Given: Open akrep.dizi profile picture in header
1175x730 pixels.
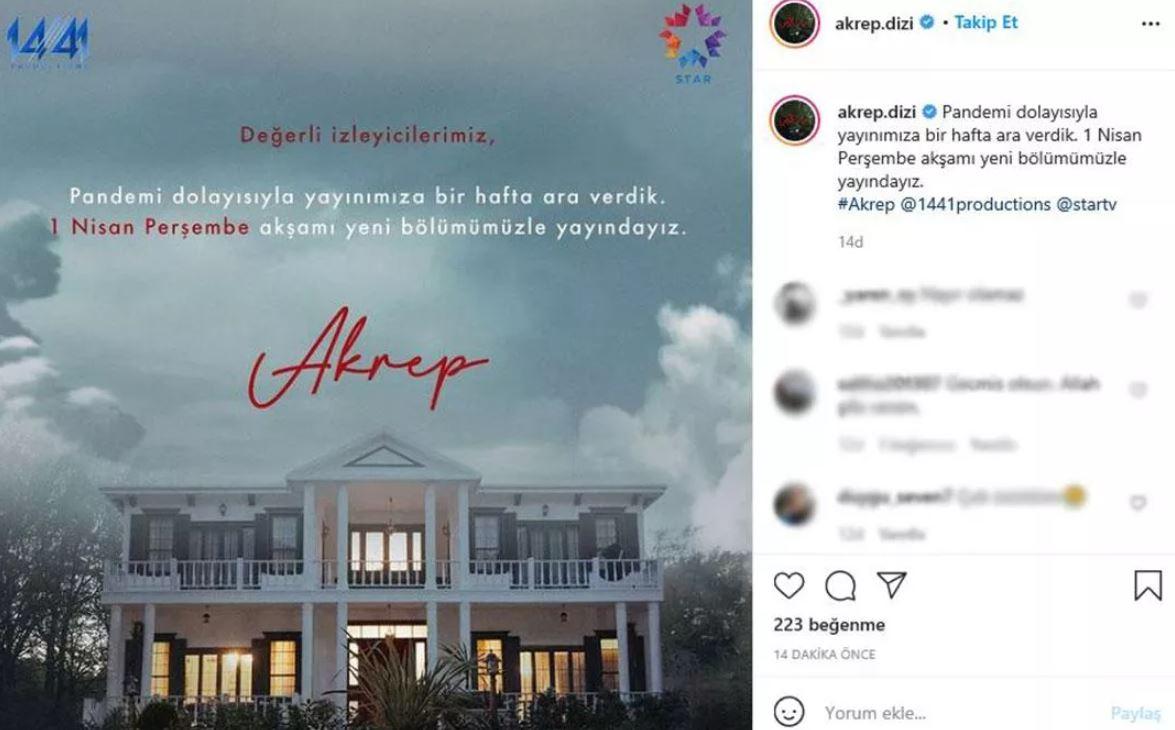Looking at the screenshot, I should pyautogui.click(x=794, y=24).
